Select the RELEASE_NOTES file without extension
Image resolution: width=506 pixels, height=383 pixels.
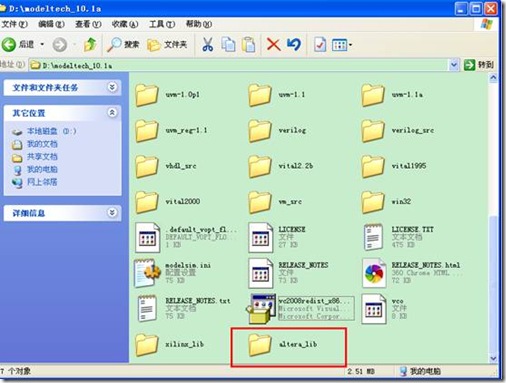tap(289, 273)
